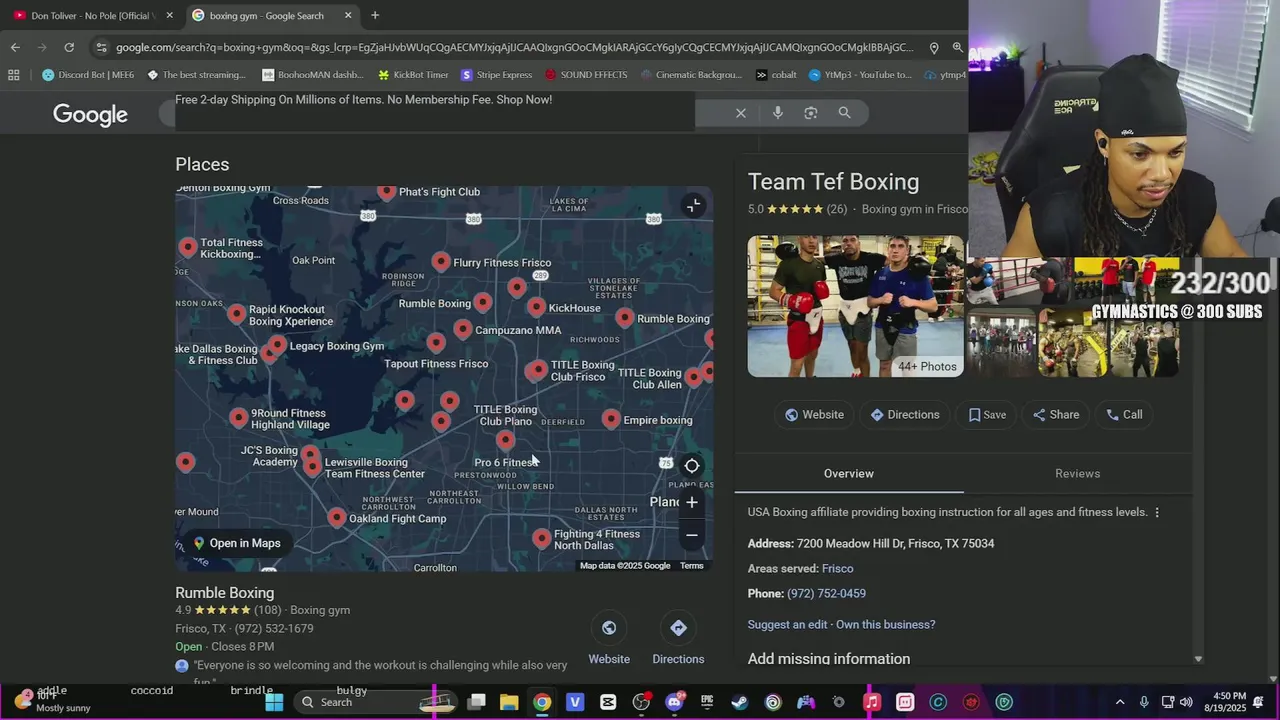Viewport: 1280px width, 720px height.
Task: Open the Chrome apps grid icon
Action: (x=14, y=75)
